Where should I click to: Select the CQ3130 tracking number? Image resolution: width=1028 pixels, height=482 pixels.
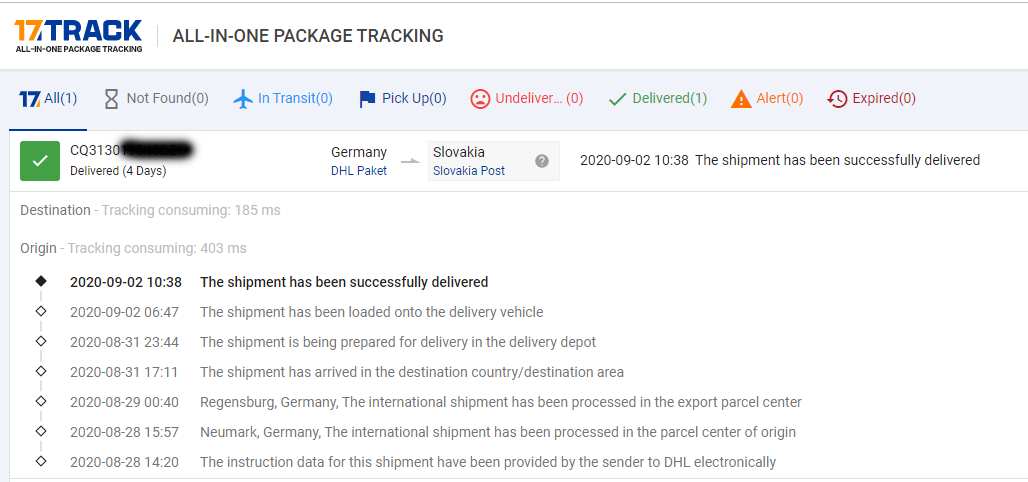[x=130, y=151]
